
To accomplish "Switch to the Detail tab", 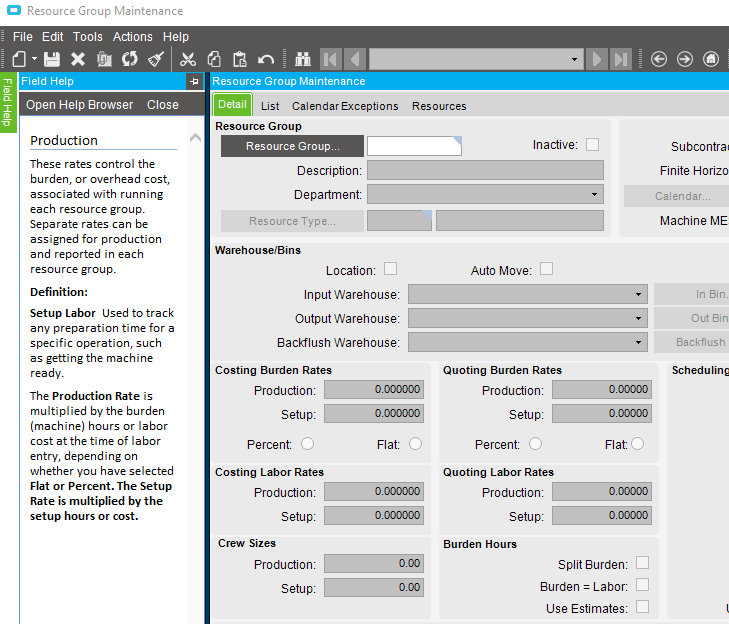I will [x=232, y=105].
